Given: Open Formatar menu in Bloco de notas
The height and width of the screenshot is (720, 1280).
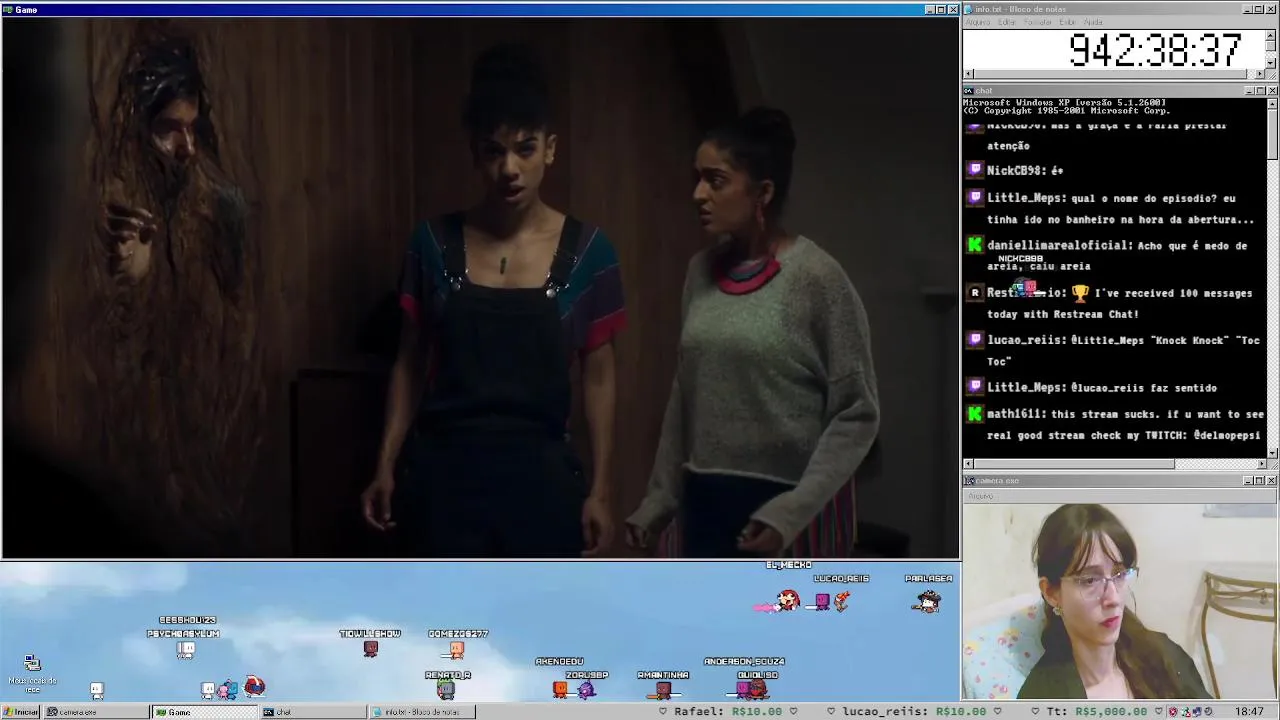Looking at the screenshot, I should point(1038,22).
